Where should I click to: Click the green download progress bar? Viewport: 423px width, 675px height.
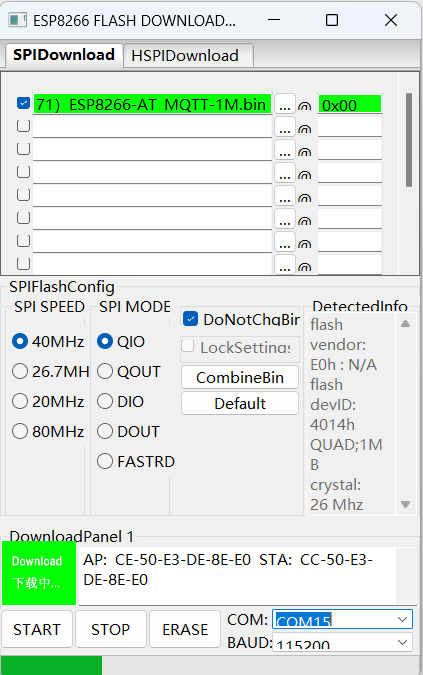pos(51,666)
